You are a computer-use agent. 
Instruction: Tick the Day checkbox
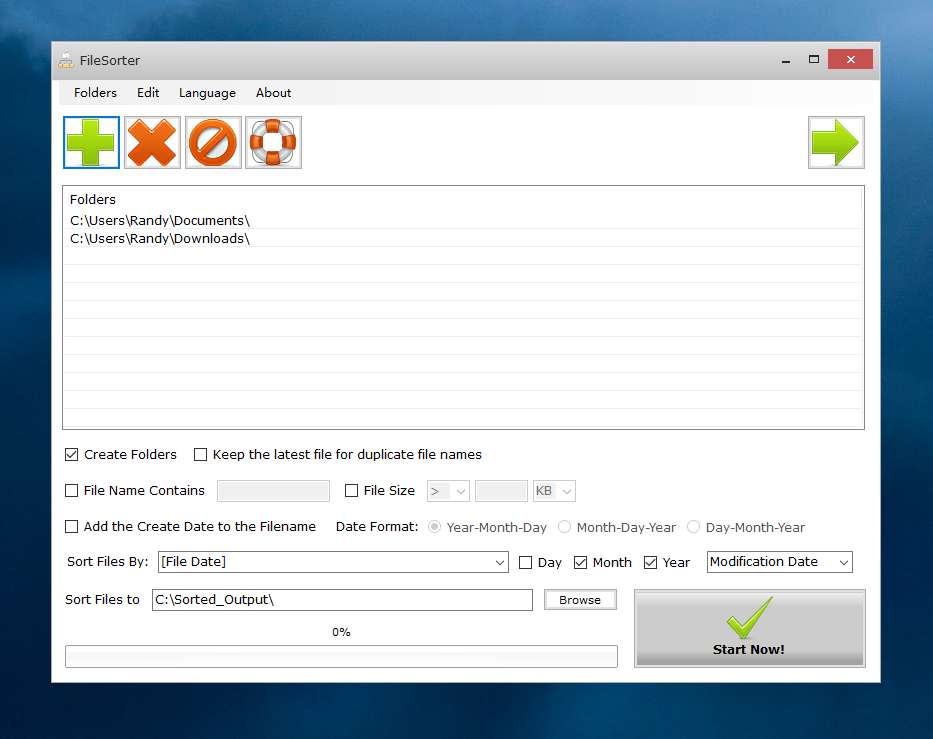tap(525, 562)
